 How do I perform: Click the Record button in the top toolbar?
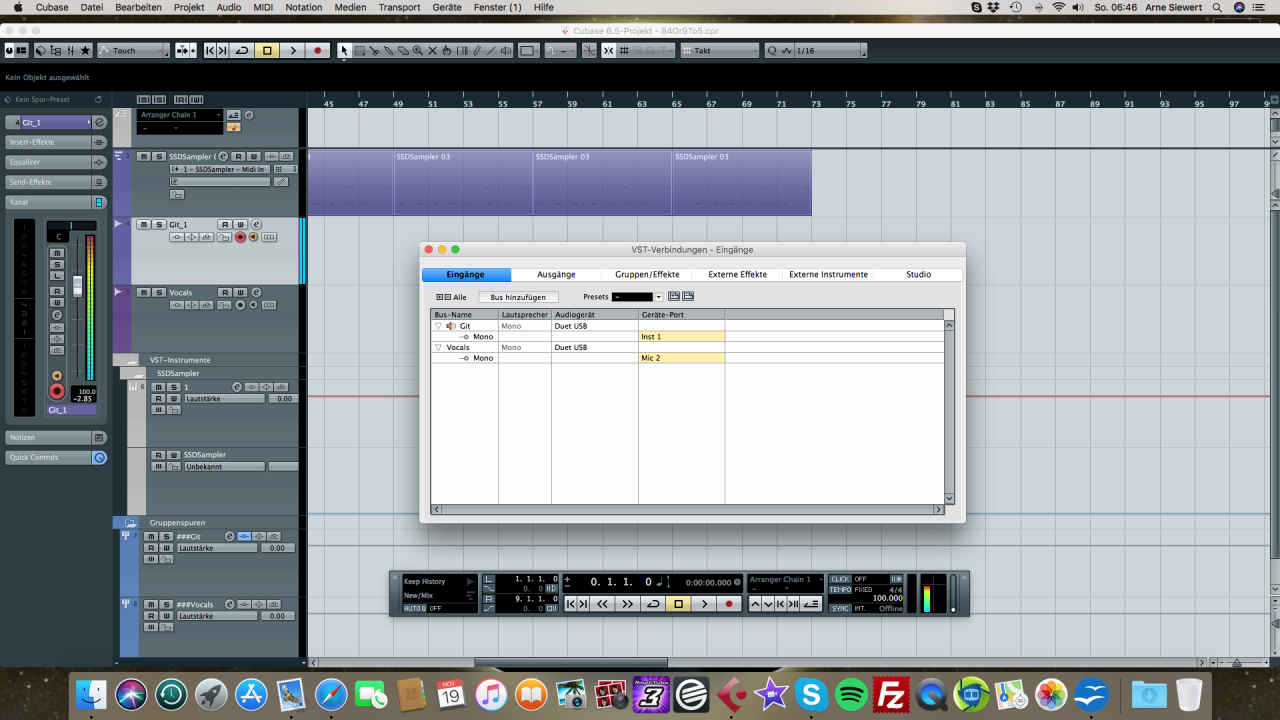click(318, 51)
